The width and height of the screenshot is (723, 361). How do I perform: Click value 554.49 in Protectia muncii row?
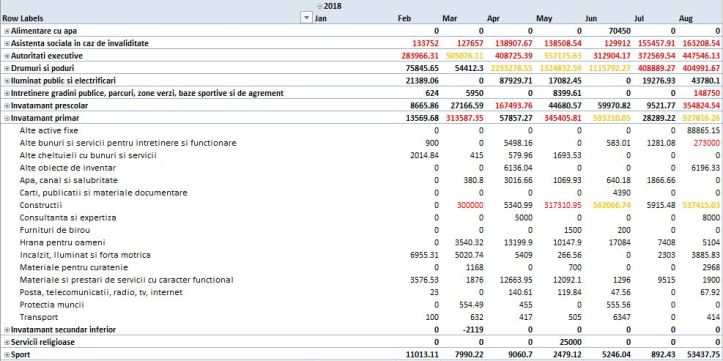click(471, 305)
